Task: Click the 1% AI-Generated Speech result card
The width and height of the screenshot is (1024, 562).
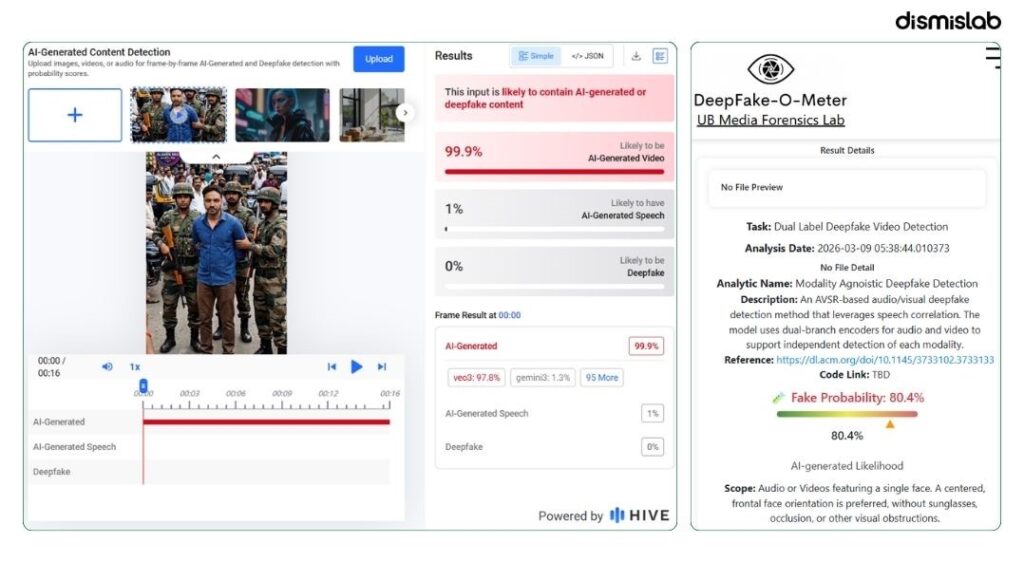Action: click(x=554, y=215)
